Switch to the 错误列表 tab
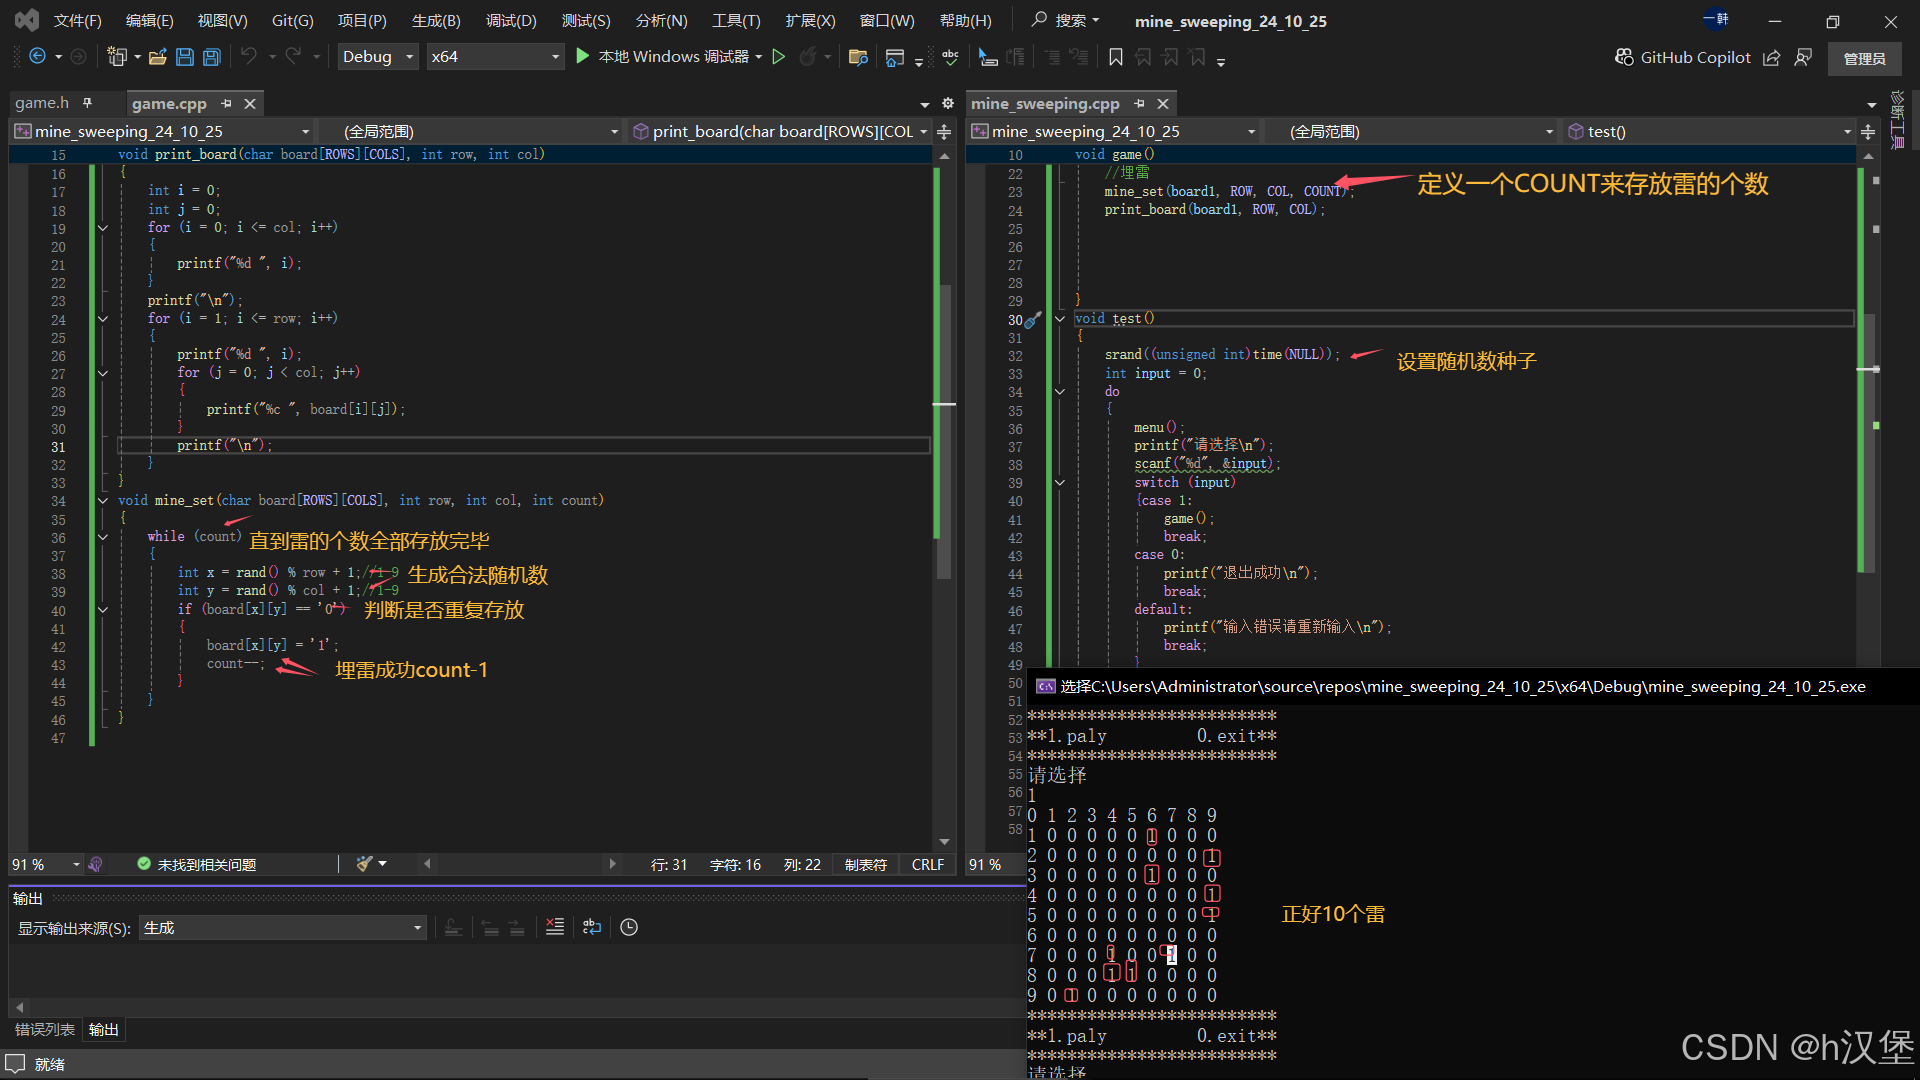 point(45,1029)
